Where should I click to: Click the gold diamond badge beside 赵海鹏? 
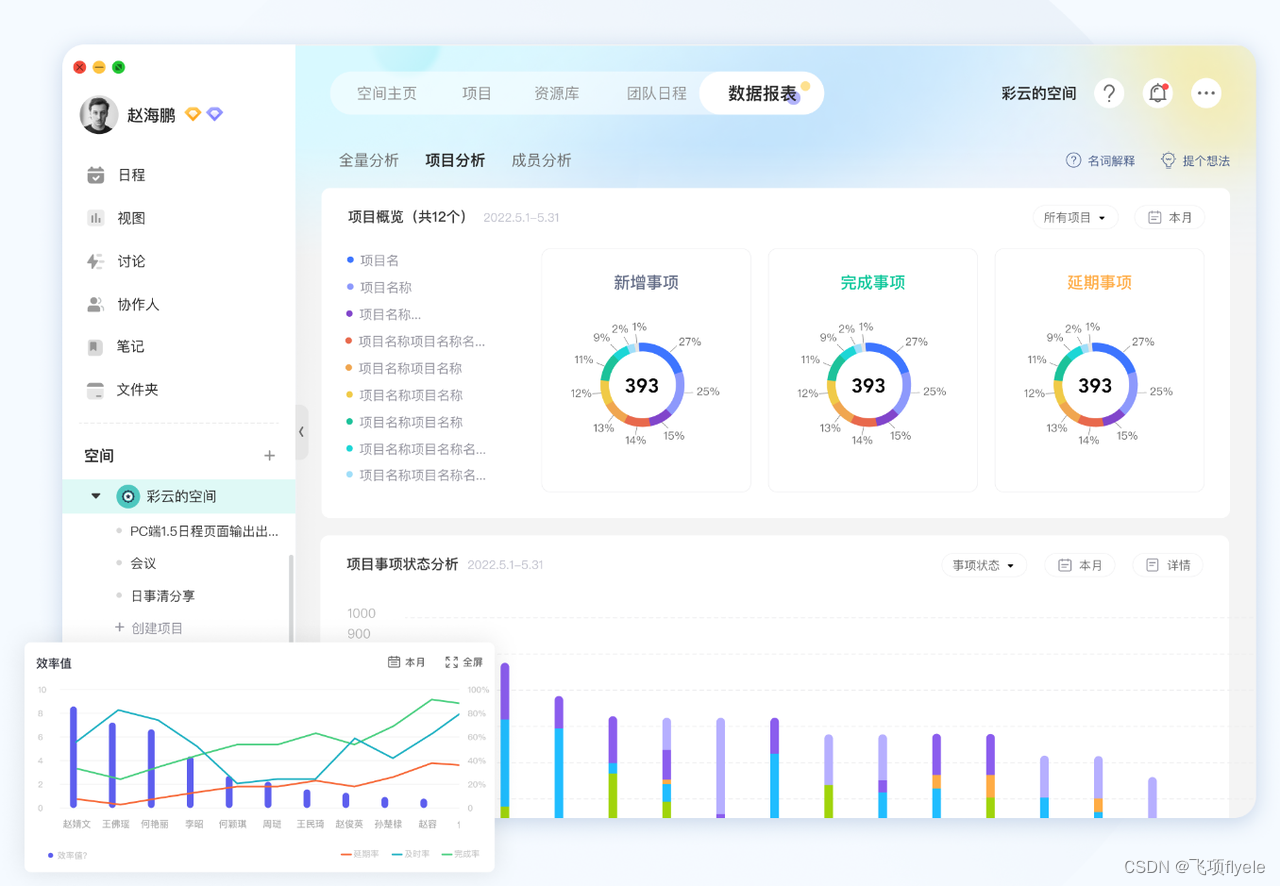coord(193,115)
